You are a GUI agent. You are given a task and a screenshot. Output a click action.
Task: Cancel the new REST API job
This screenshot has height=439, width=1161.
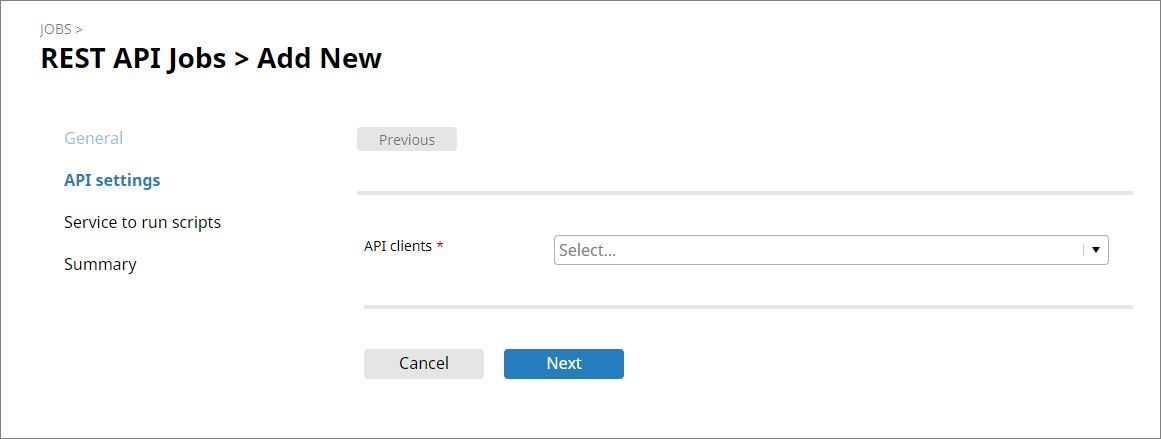(423, 364)
